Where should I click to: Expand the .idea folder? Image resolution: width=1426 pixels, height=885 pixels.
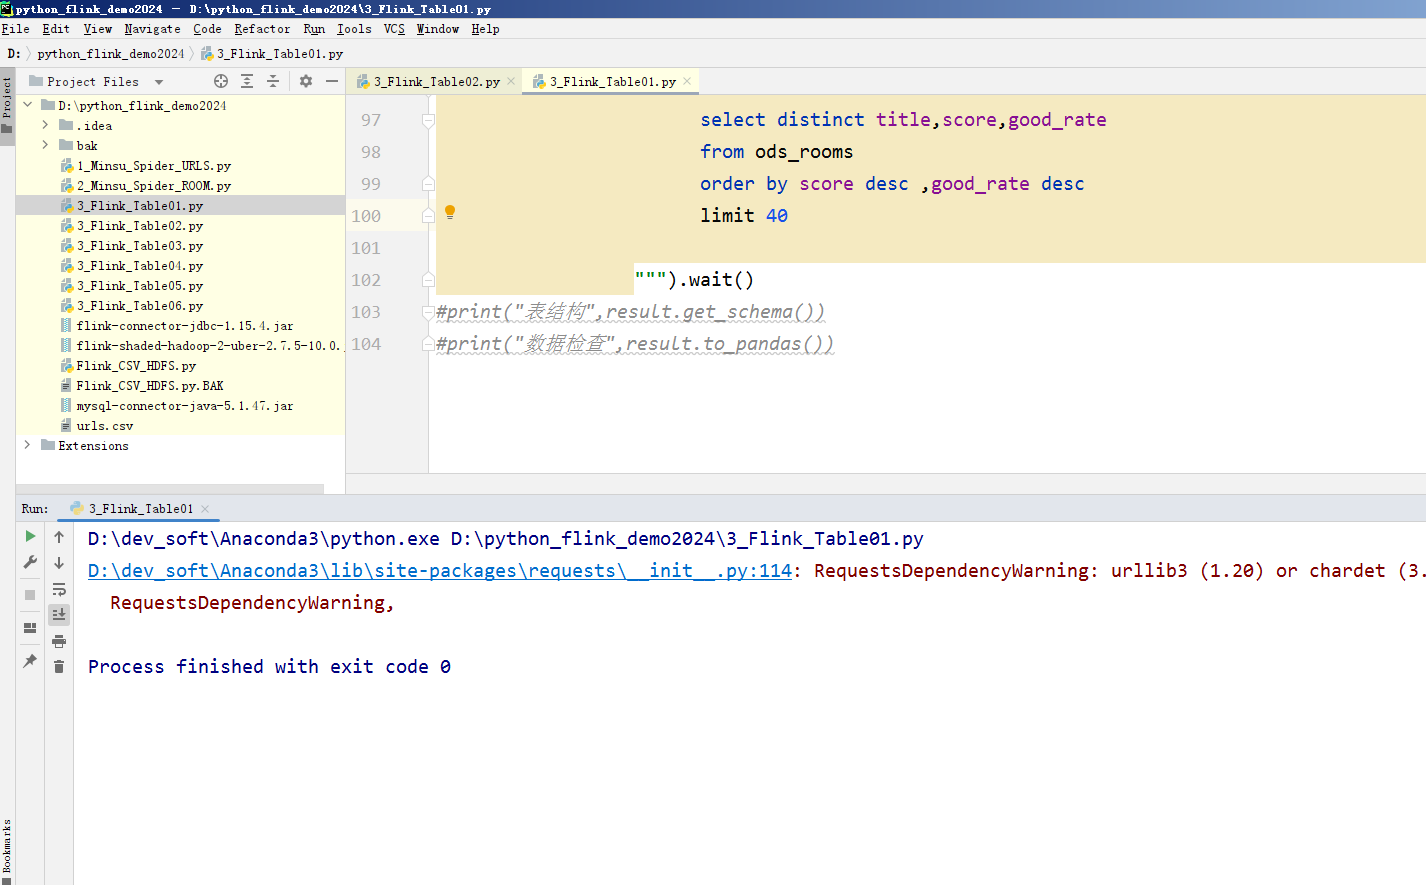[45, 125]
